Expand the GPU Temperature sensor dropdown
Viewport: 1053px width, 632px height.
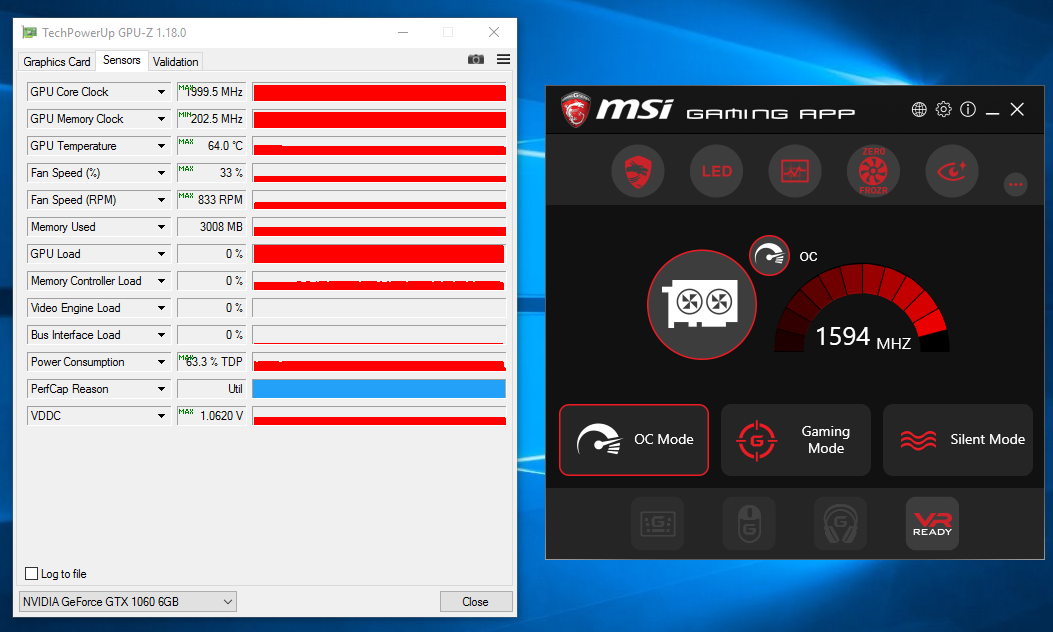point(161,146)
